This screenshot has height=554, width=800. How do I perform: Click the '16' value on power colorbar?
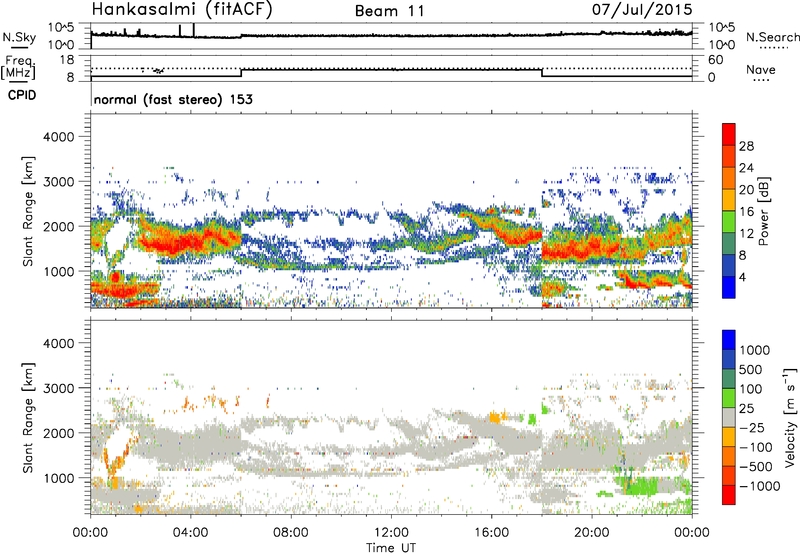[x=746, y=212]
